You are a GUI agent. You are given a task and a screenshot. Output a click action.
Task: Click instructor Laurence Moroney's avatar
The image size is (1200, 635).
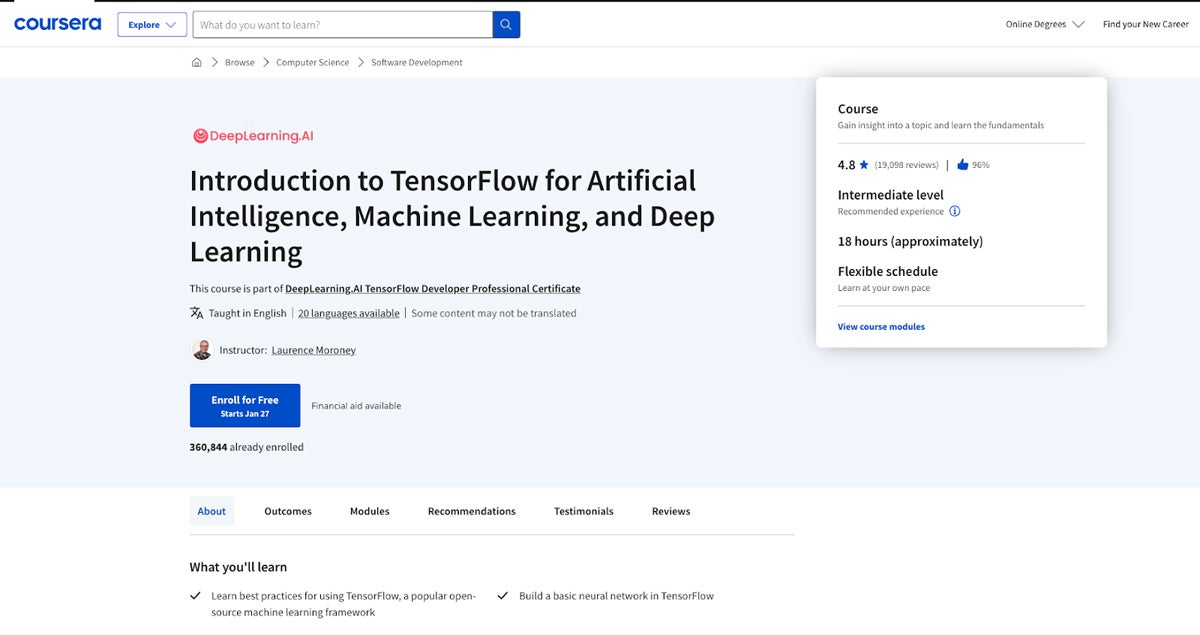coord(201,350)
